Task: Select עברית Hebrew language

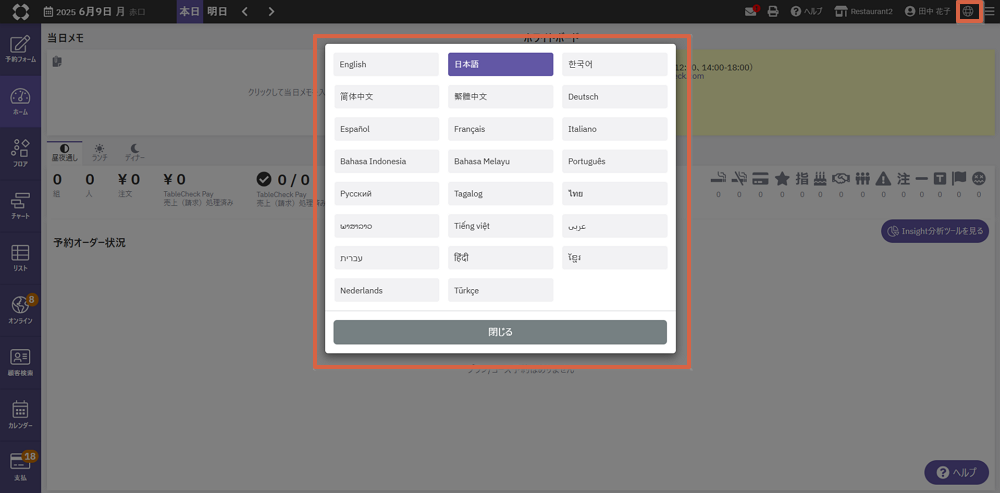Action: click(386, 258)
